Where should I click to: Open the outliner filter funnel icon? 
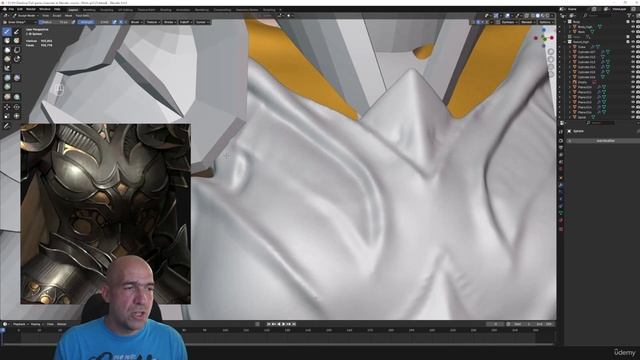[629, 16]
